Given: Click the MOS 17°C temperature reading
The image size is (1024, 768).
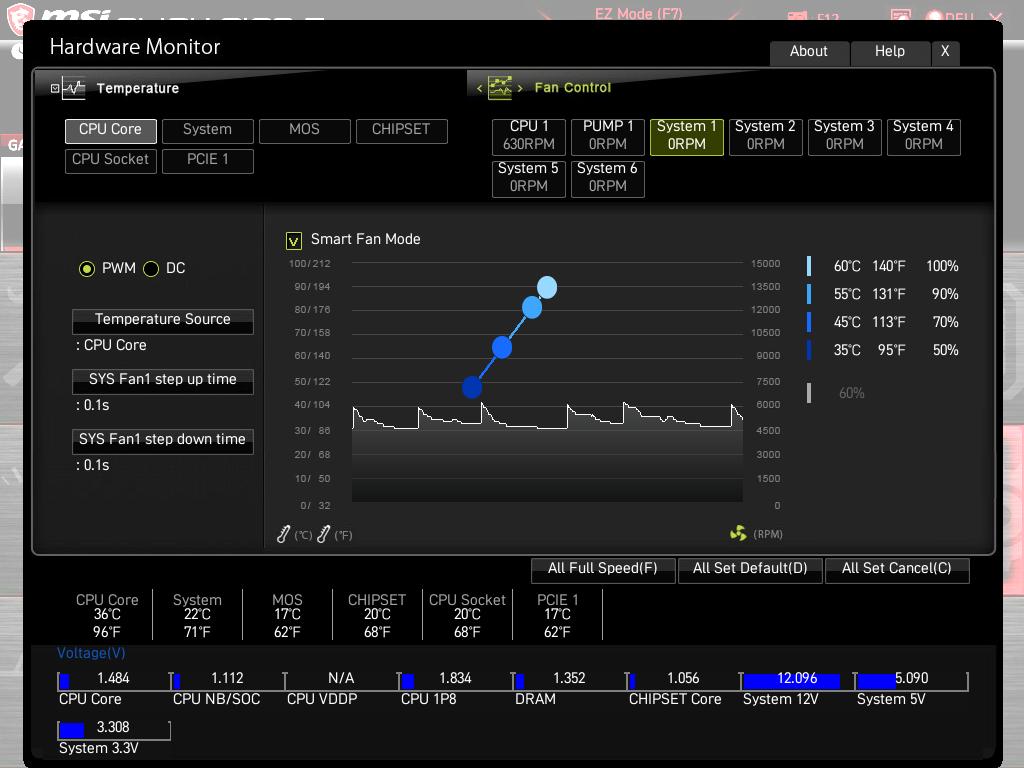Looking at the screenshot, I should (x=287, y=615).
